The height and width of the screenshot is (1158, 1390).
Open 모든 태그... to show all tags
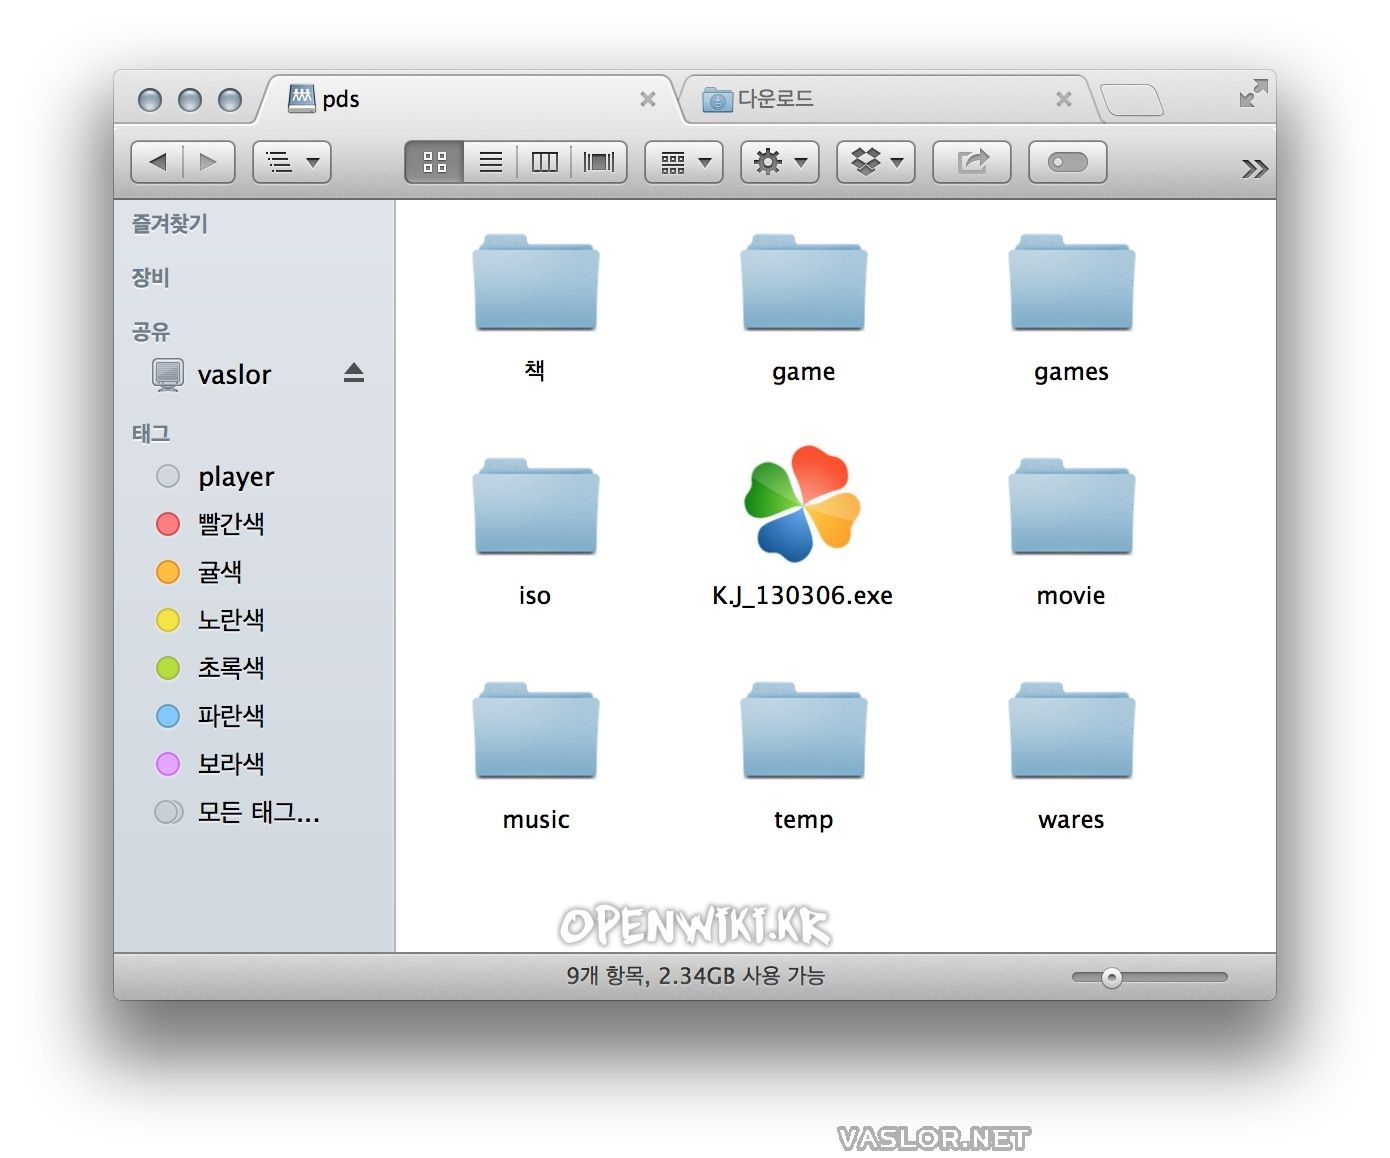(254, 812)
